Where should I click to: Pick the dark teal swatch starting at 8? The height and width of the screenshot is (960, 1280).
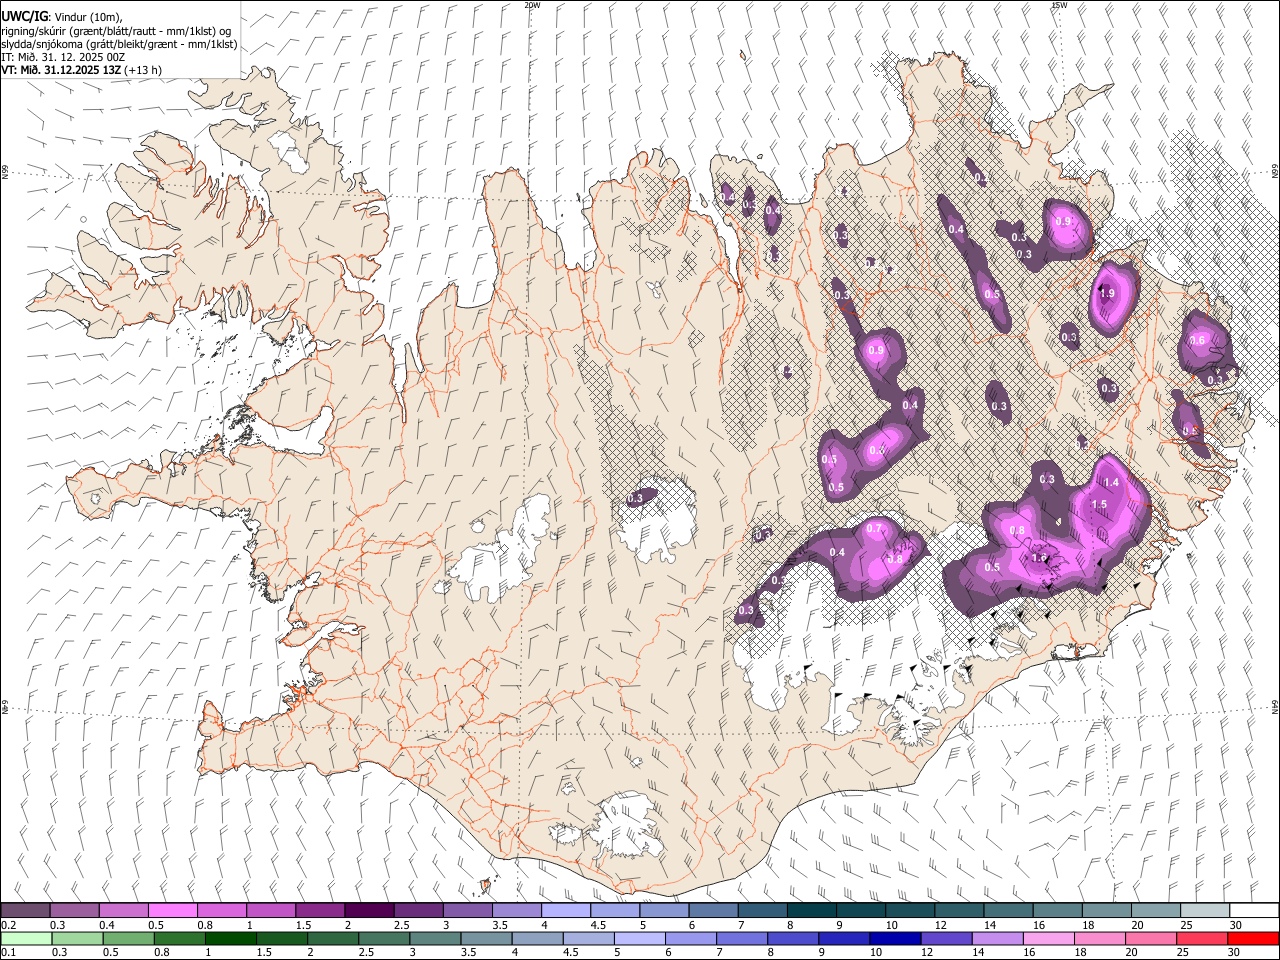tap(811, 911)
